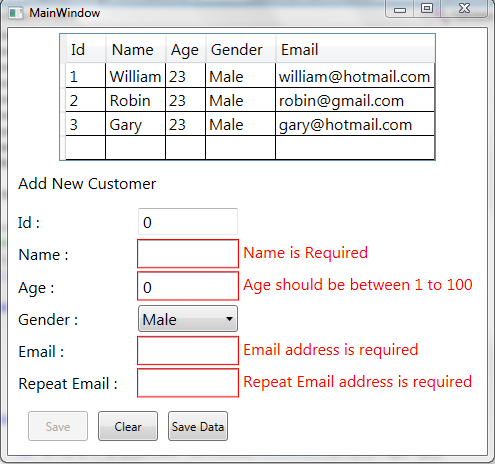Focus the Id text field
This screenshot has height=464, width=495.
tap(188, 222)
